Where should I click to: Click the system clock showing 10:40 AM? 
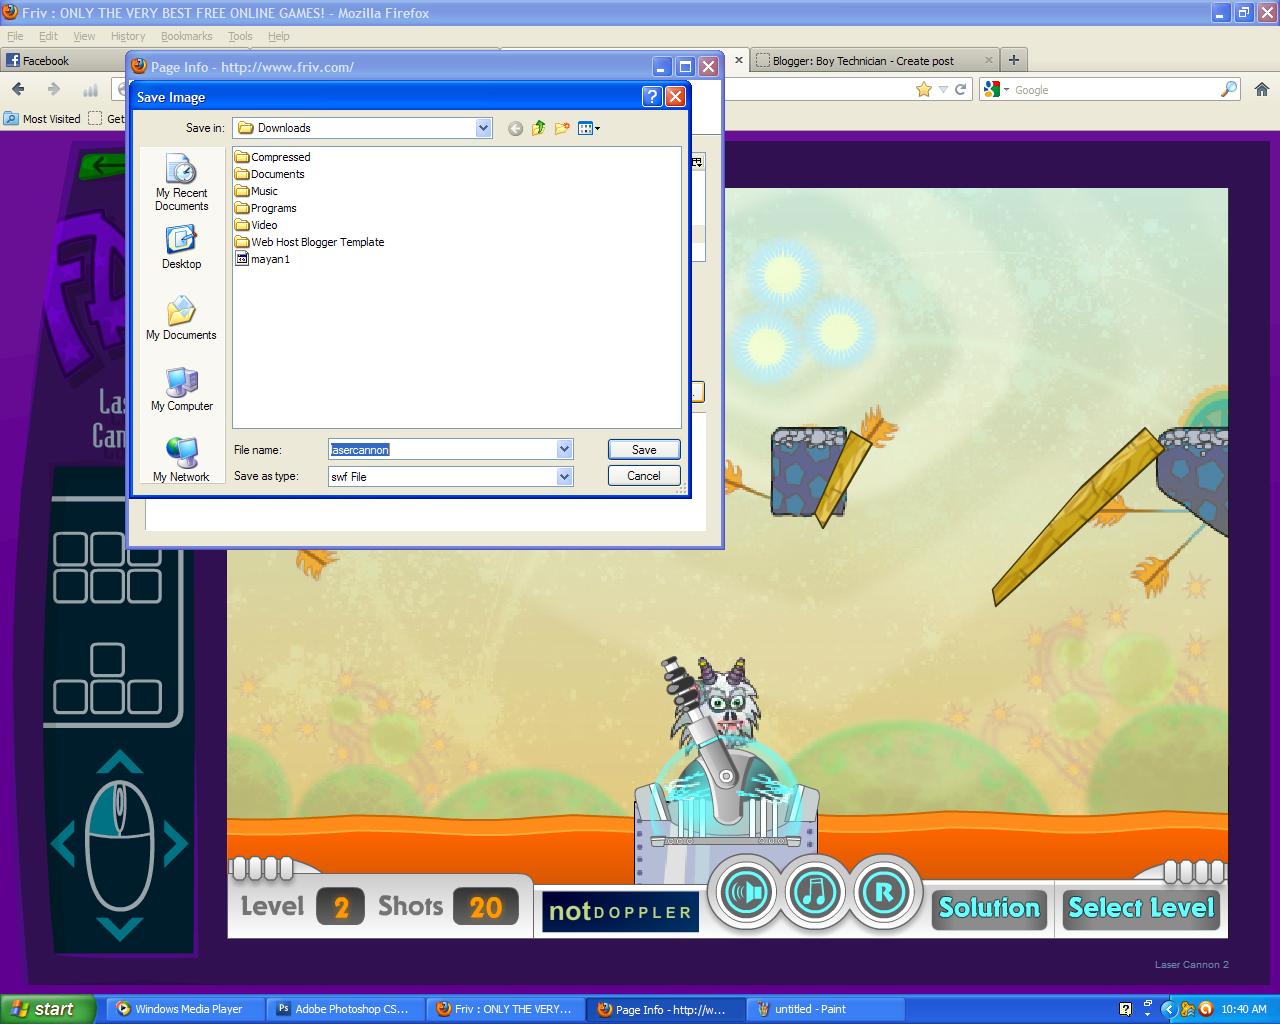tap(1243, 1009)
